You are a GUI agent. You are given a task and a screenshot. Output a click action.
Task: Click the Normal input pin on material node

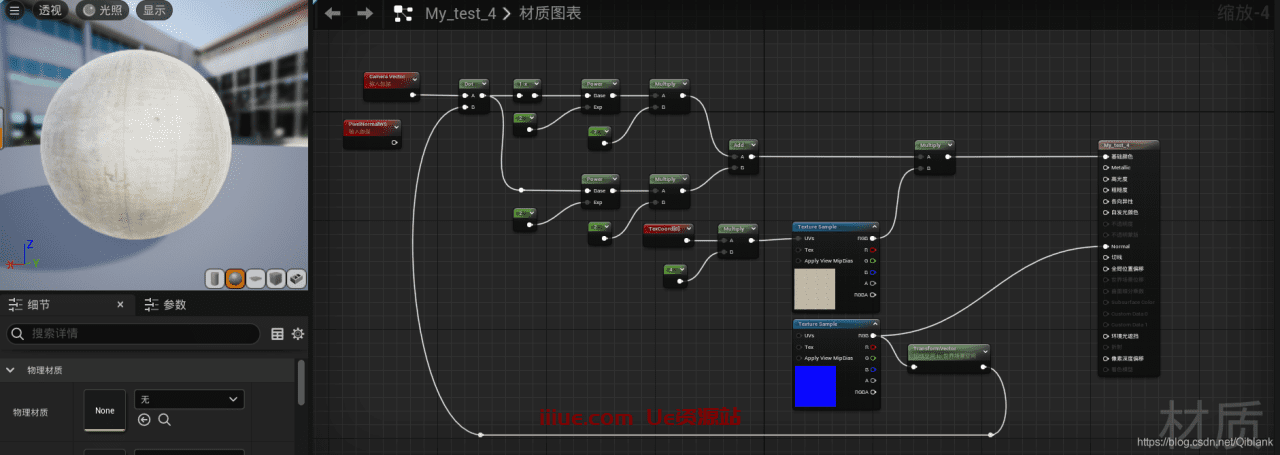pyautogui.click(x=1105, y=246)
